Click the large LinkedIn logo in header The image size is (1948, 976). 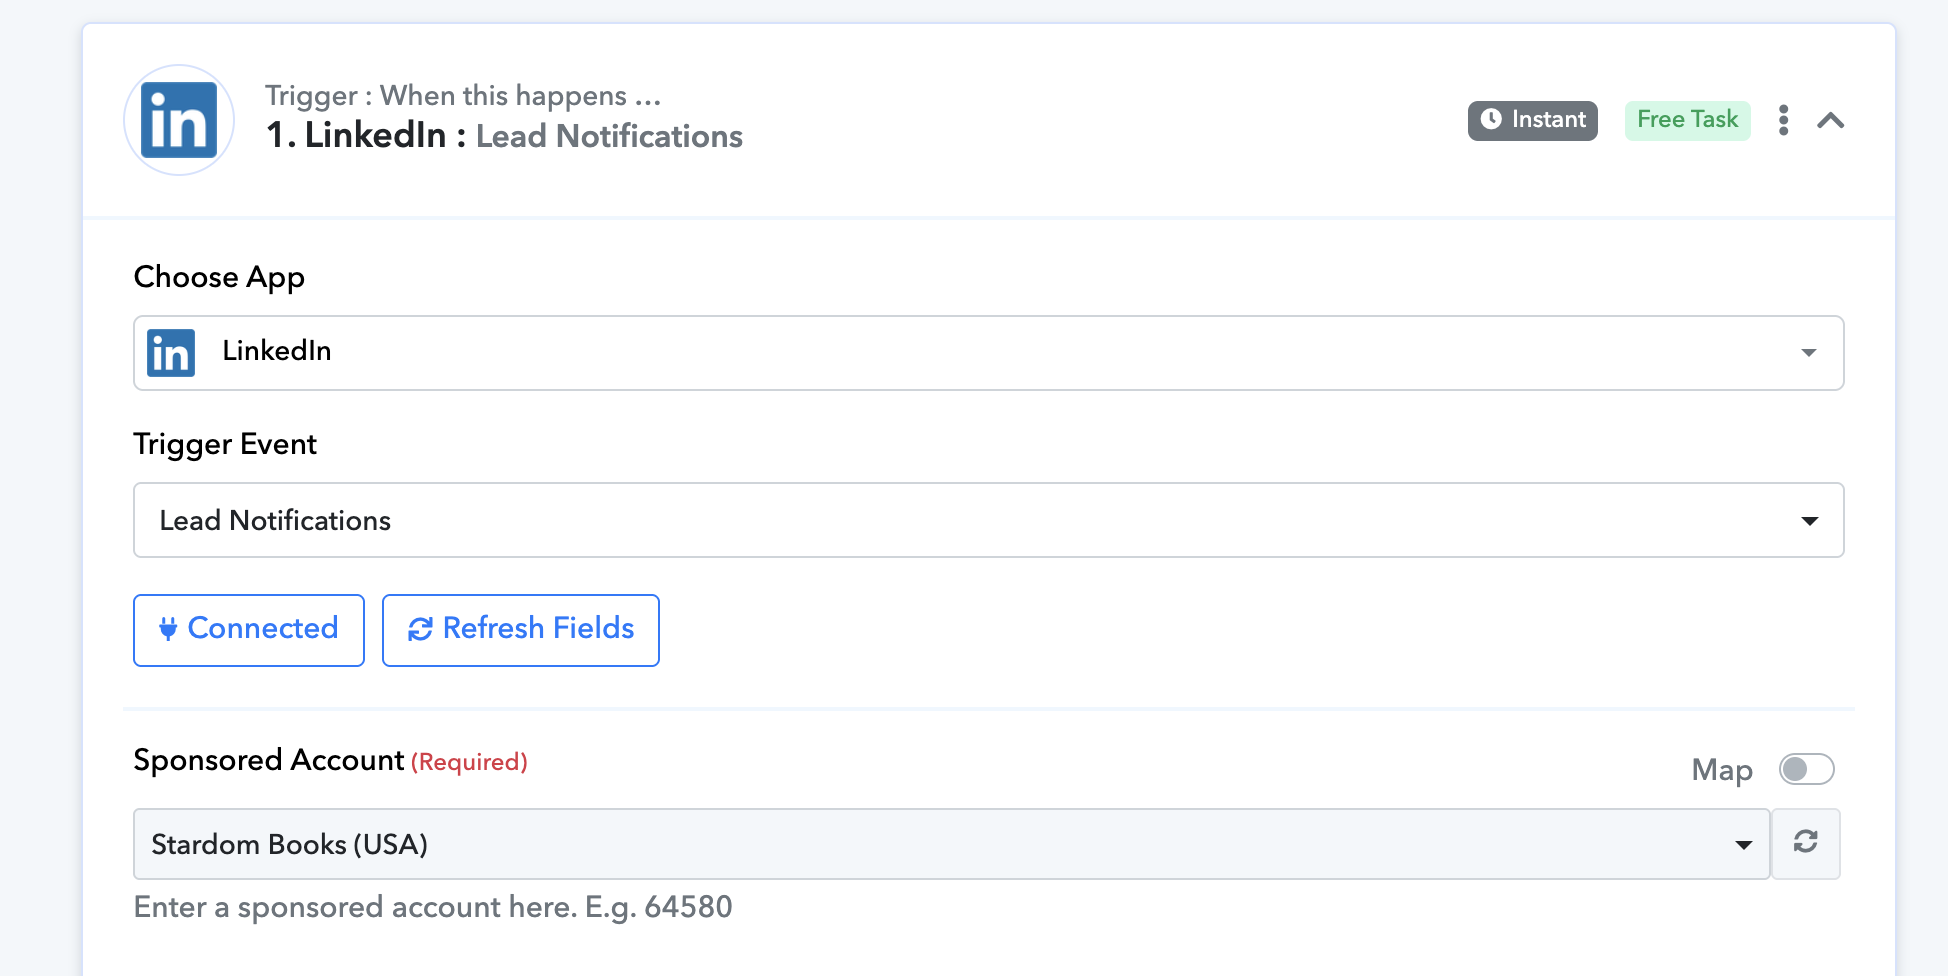pyautogui.click(x=179, y=121)
